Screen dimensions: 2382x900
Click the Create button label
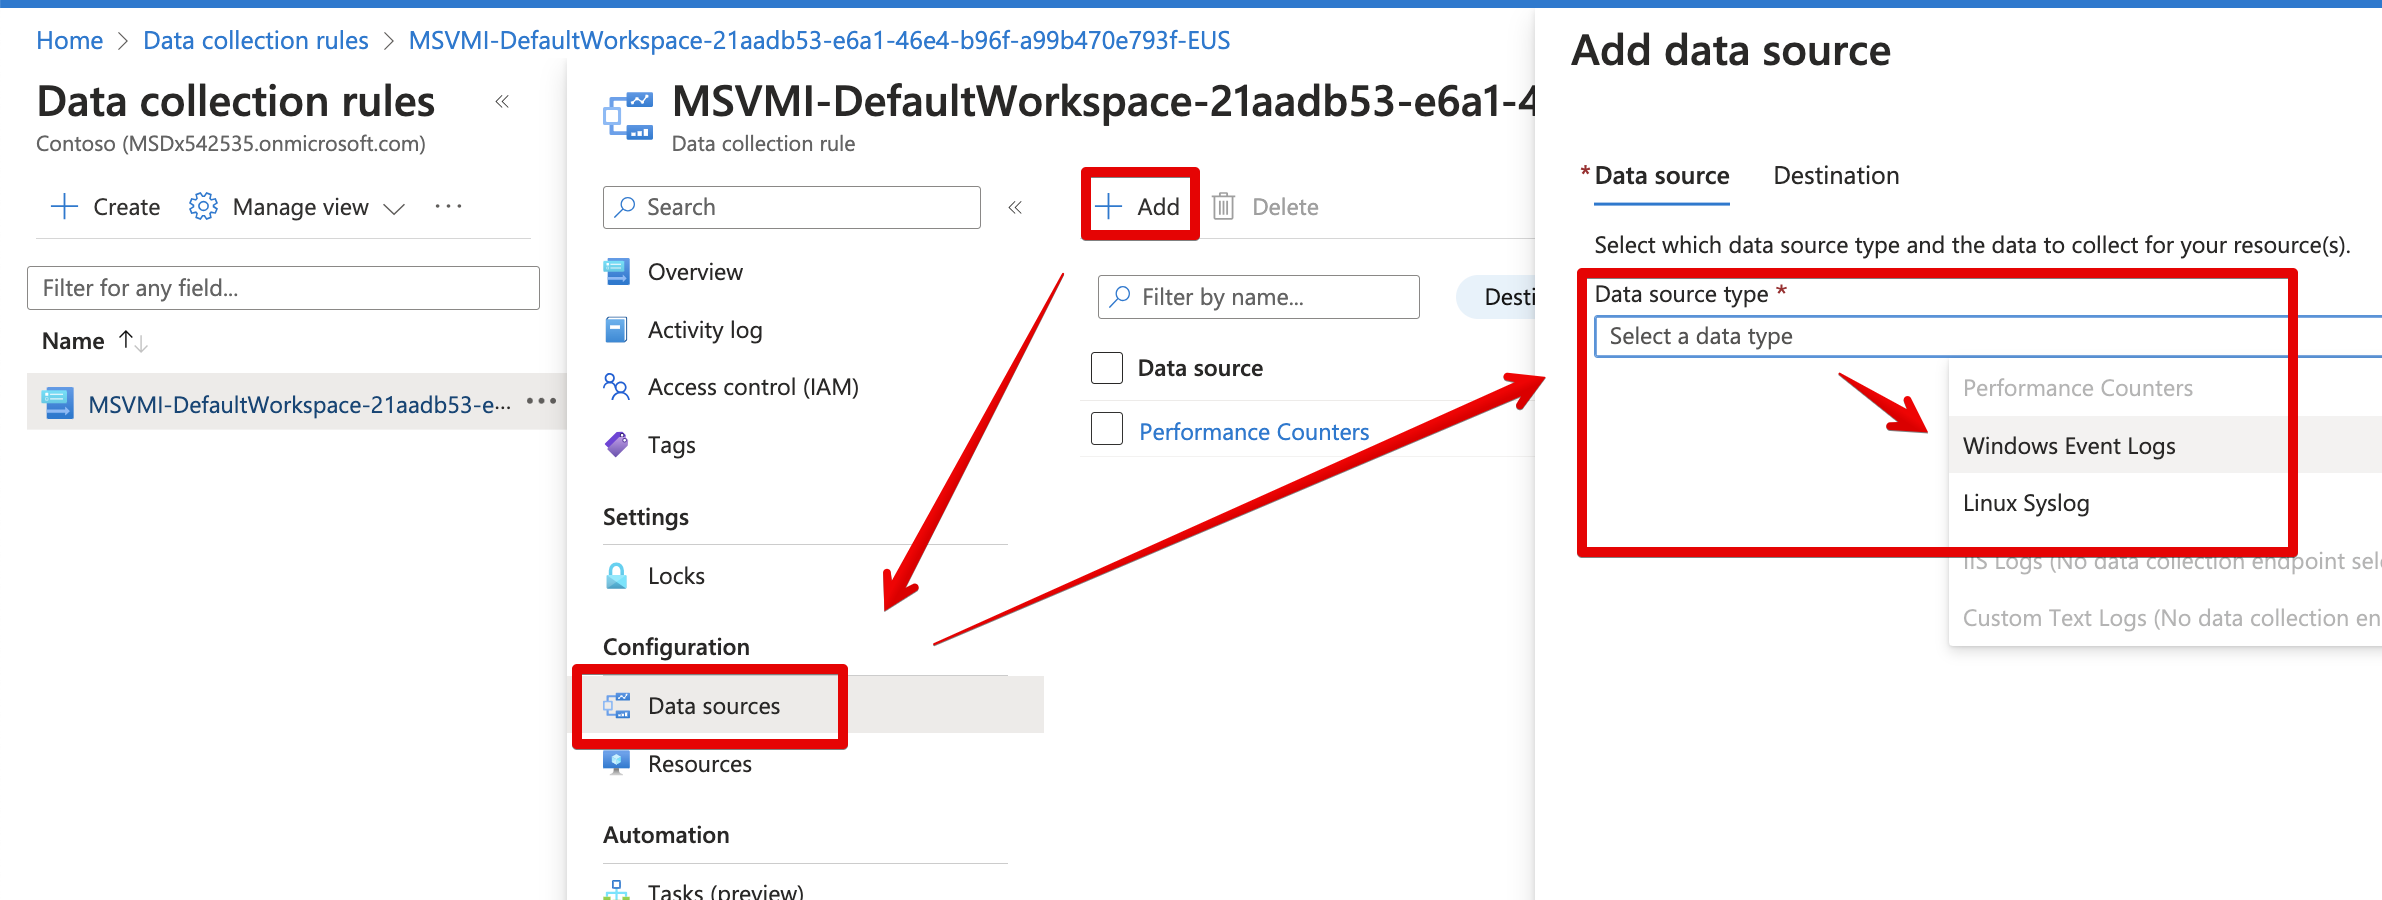pyautogui.click(x=126, y=207)
